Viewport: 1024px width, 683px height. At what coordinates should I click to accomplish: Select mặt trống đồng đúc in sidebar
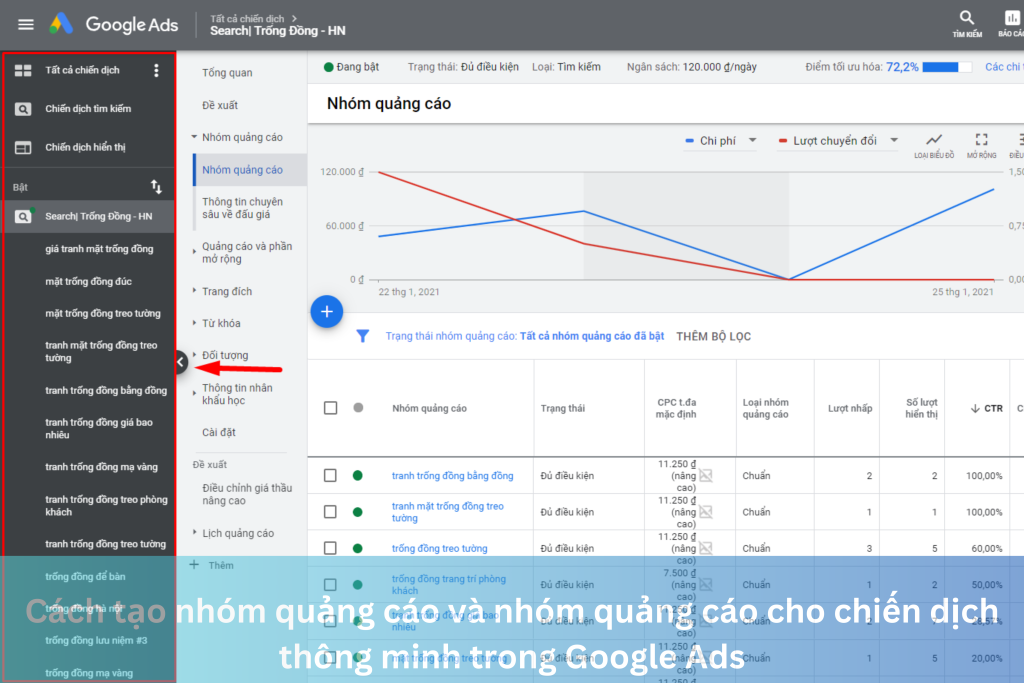[88, 281]
